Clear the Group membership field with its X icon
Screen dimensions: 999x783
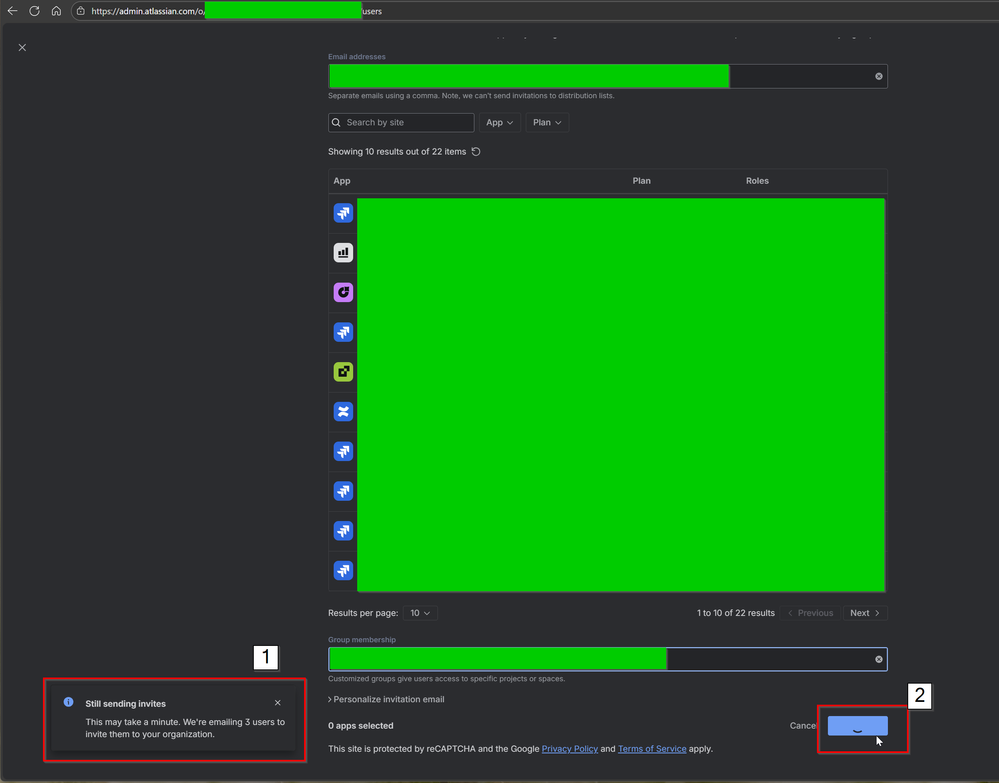(x=879, y=659)
